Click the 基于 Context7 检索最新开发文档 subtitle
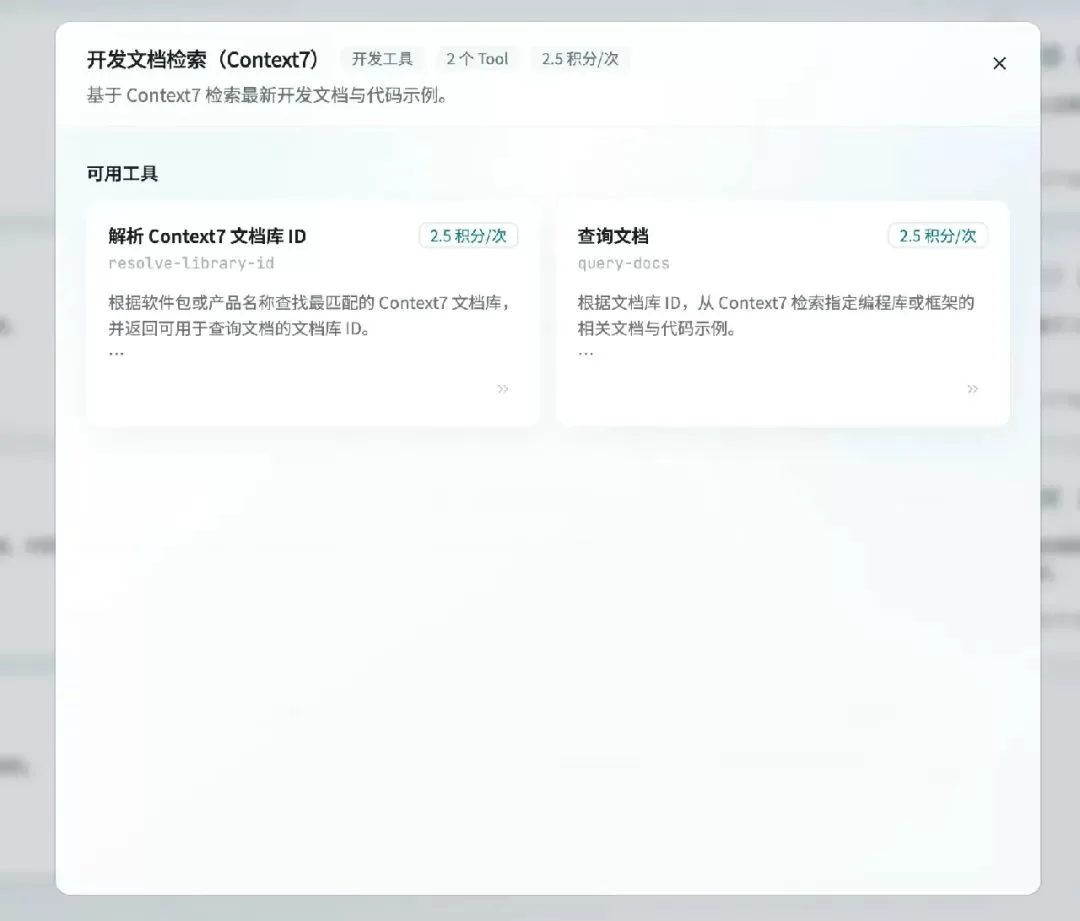Image resolution: width=1080 pixels, height=921 pixels. click(268, 96)
